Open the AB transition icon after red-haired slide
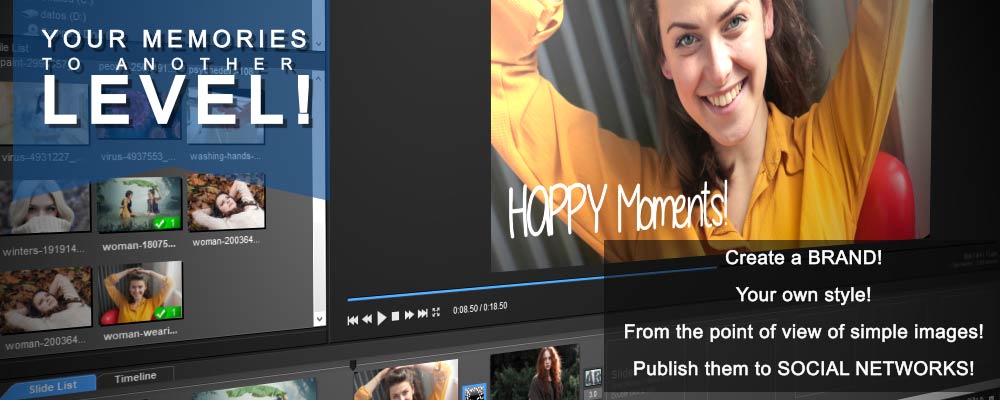 click(x=593, y=377)
